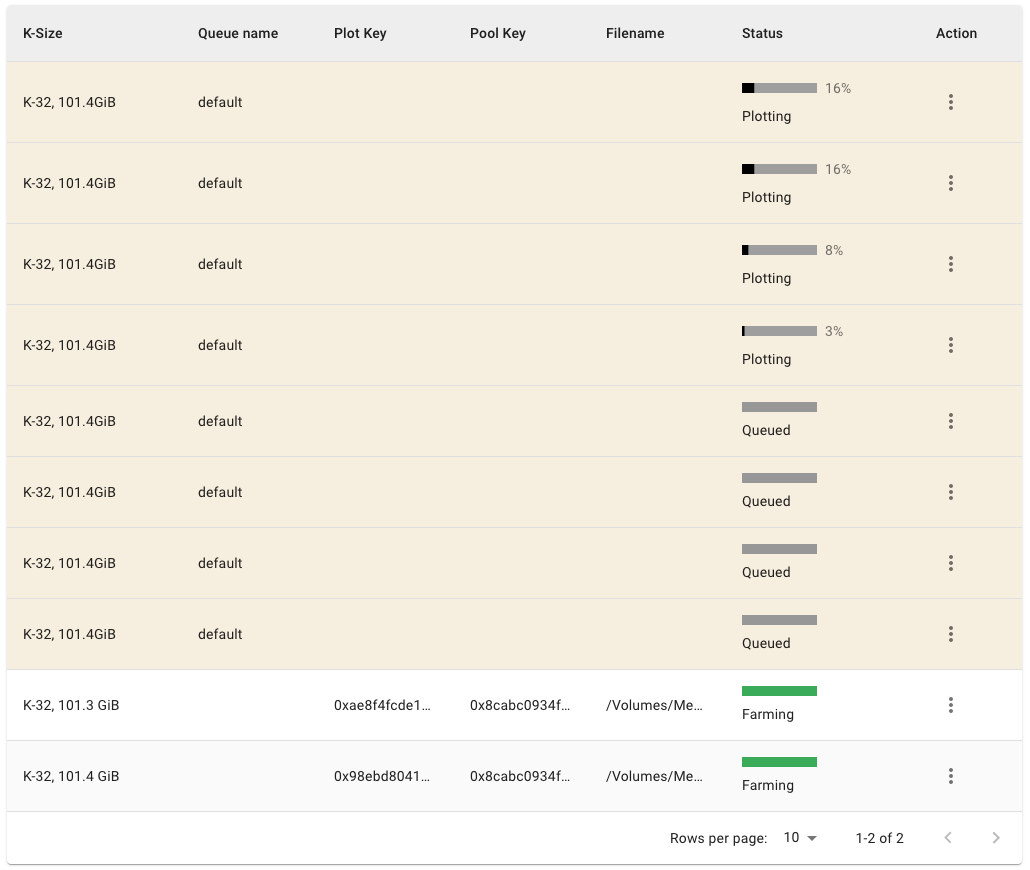
Task: Click filename cell of 101.3 GiB plot
Action: [x=654, y=705]
